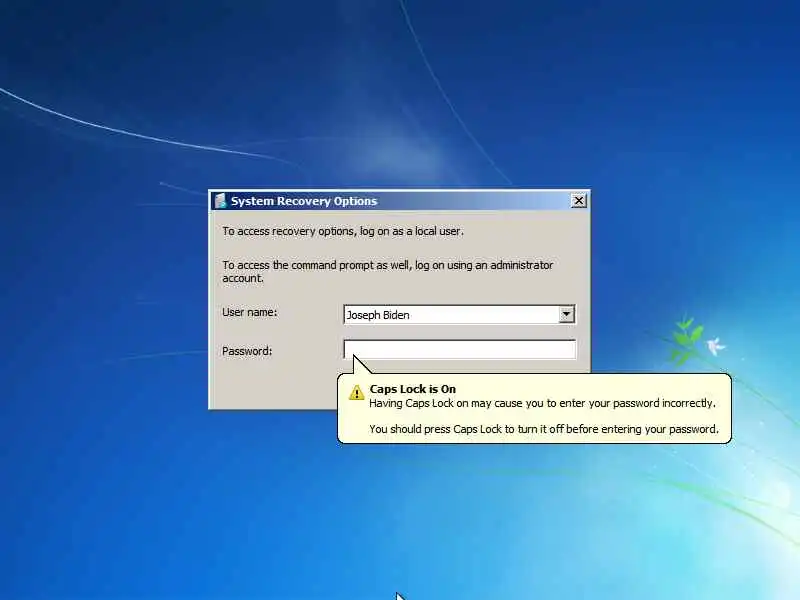Close the System Recovery Options dialog

pos(579,201)
